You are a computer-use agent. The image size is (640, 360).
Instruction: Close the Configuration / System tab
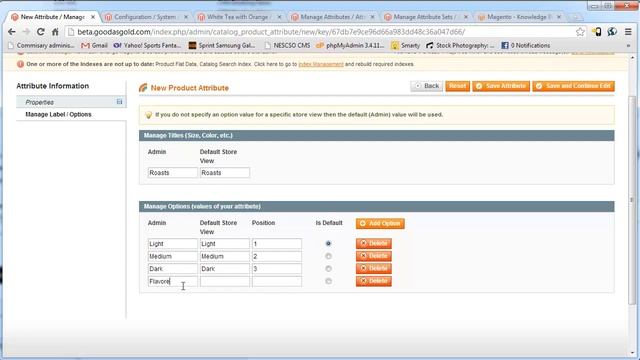coord(186,17)
